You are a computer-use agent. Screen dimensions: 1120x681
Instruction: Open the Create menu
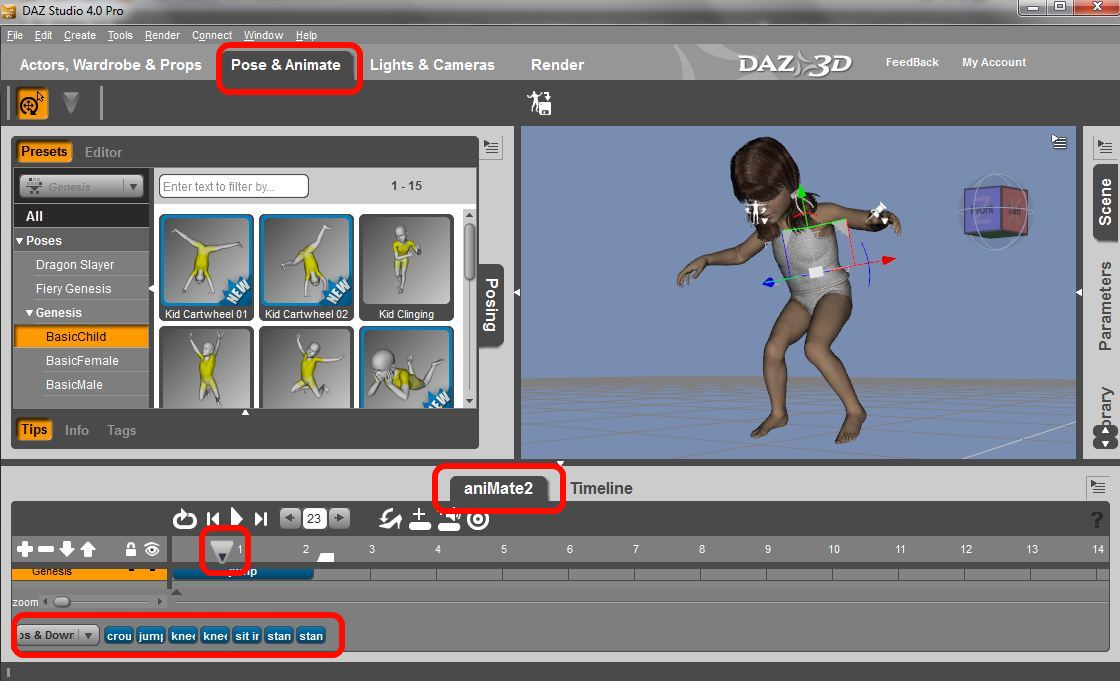click(79, 35)
